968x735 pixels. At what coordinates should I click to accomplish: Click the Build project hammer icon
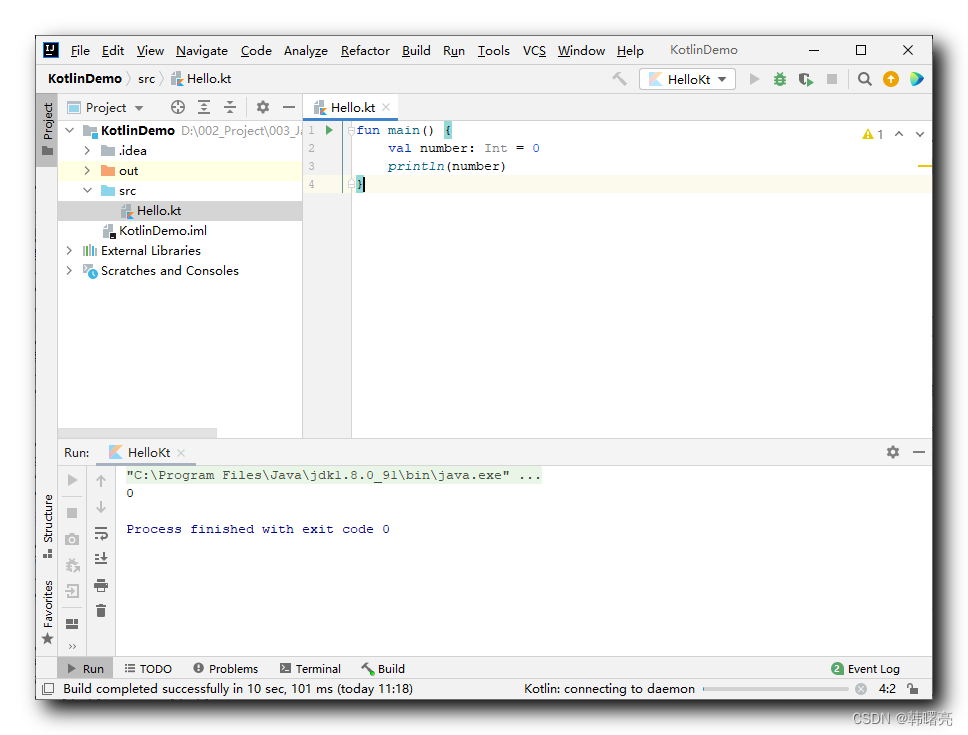[619, 79]
